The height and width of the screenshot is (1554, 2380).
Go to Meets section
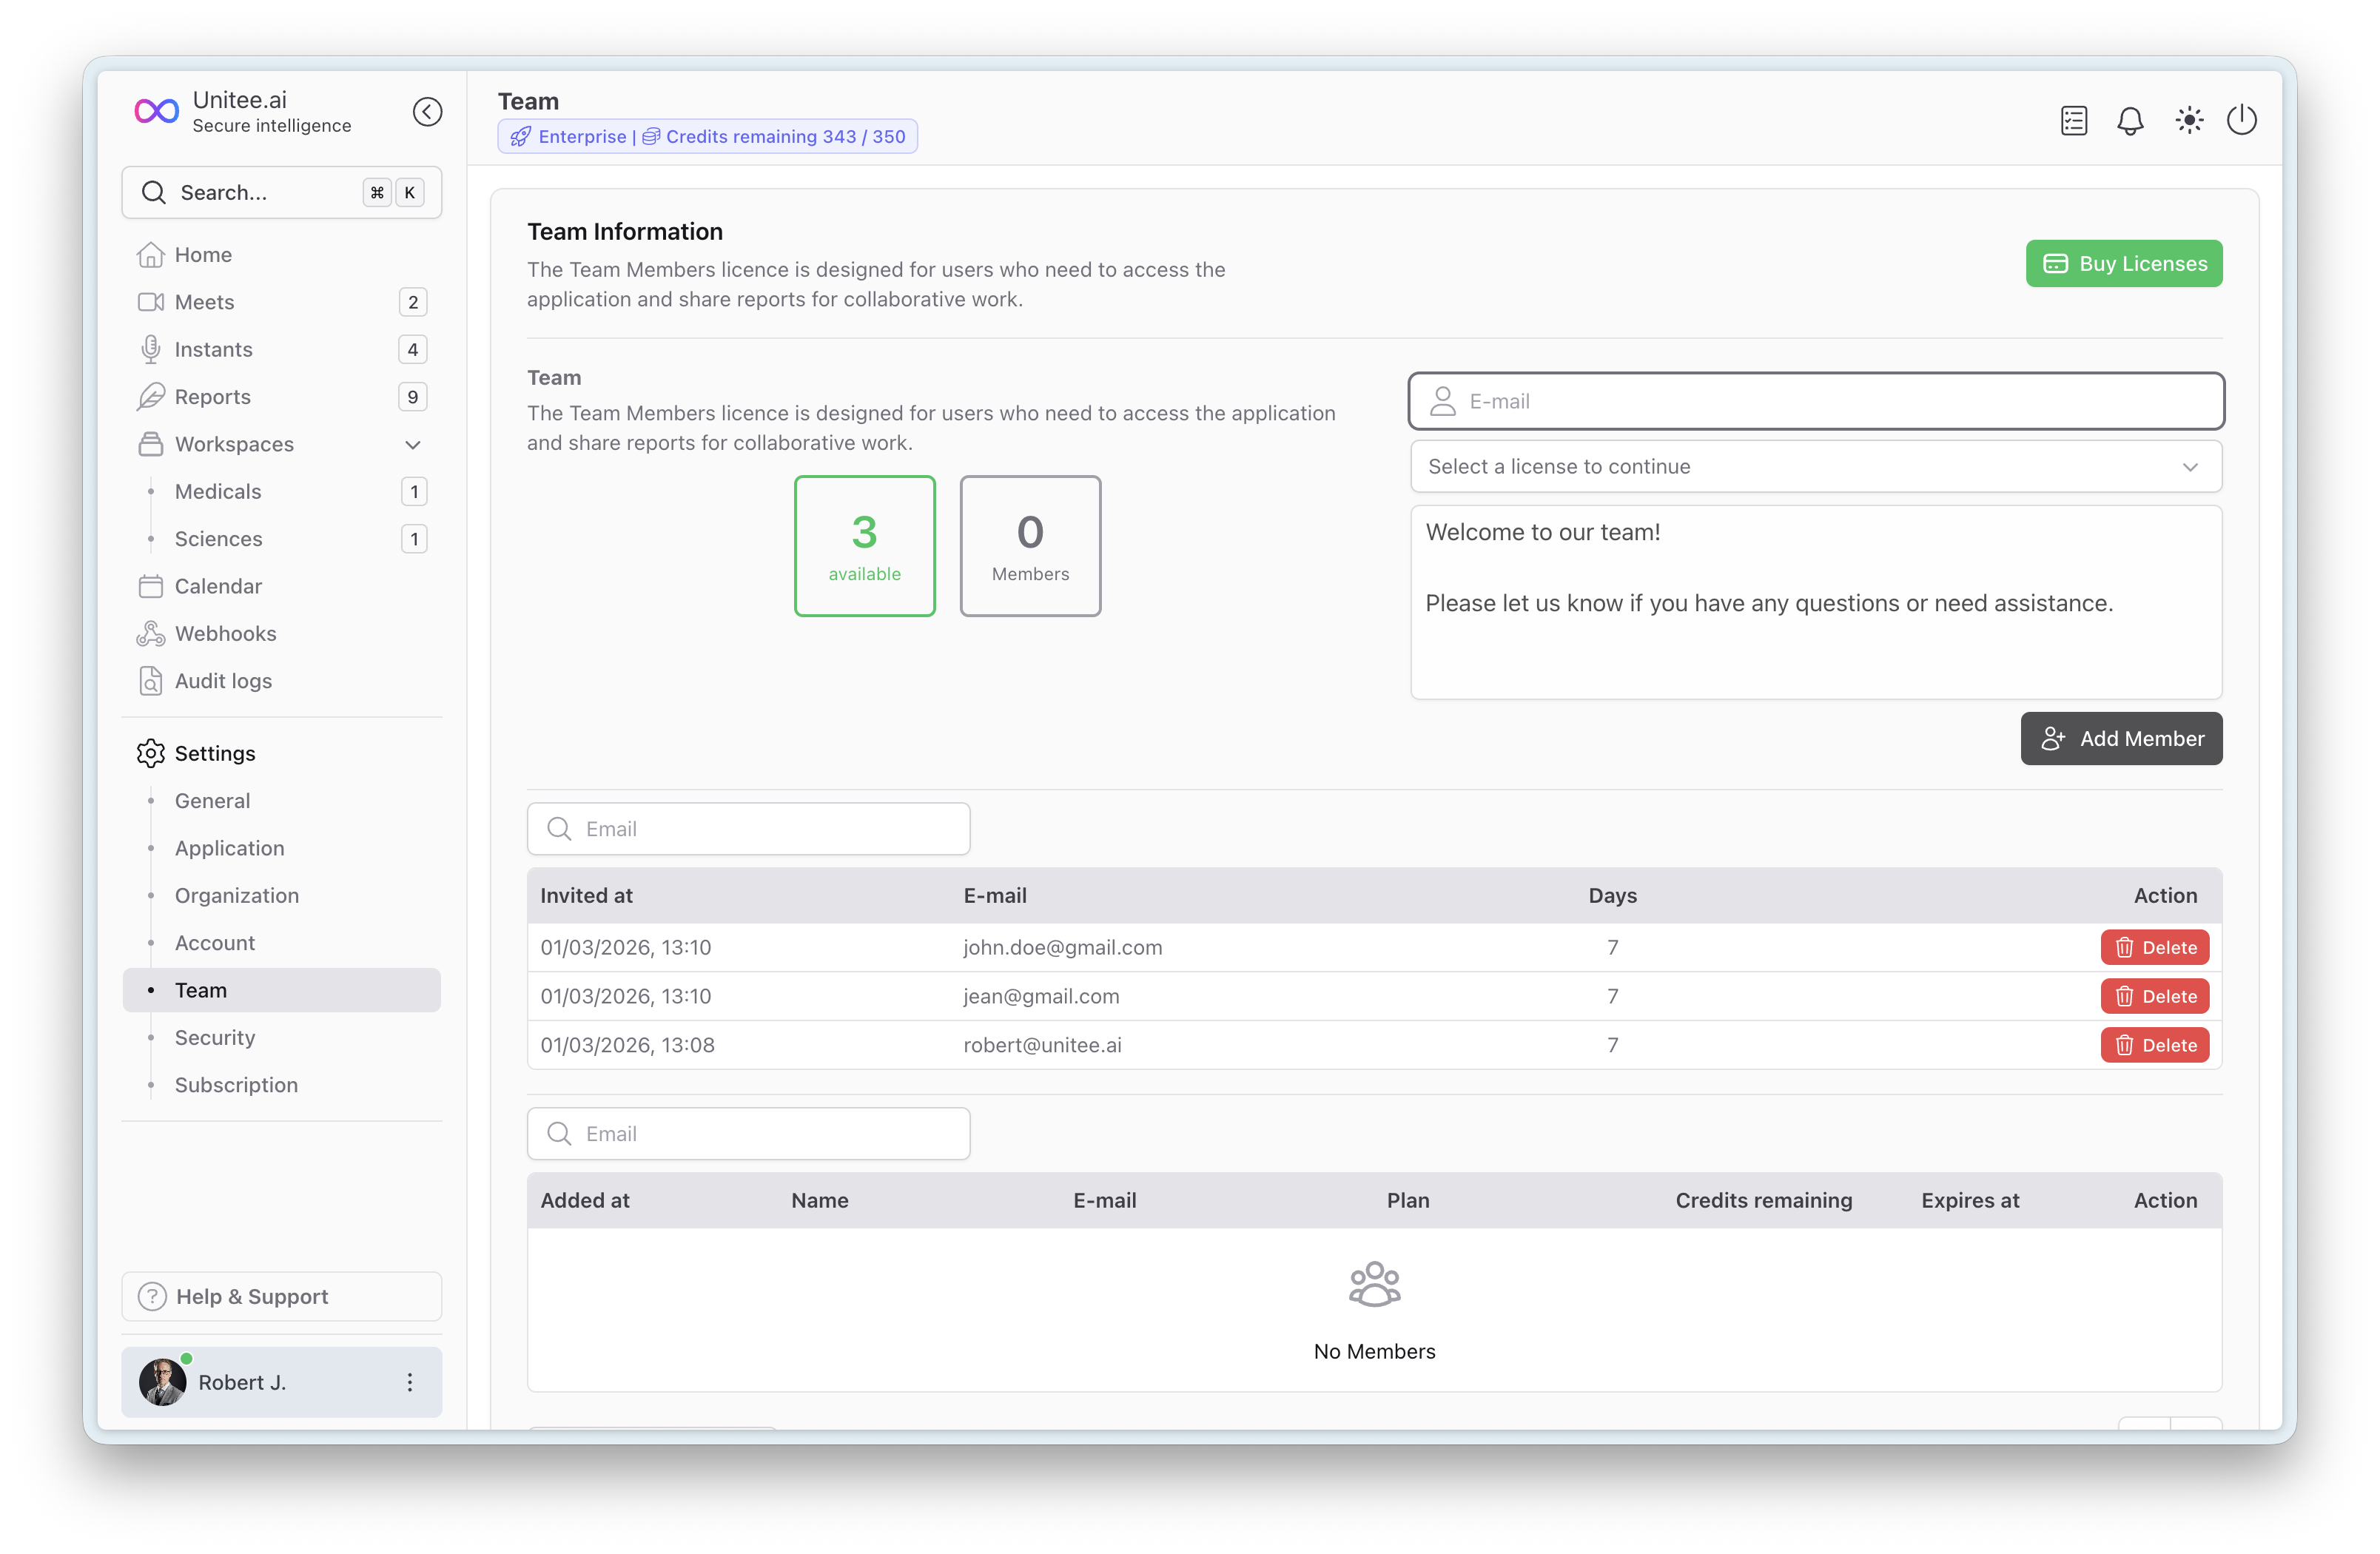[281, 302]
